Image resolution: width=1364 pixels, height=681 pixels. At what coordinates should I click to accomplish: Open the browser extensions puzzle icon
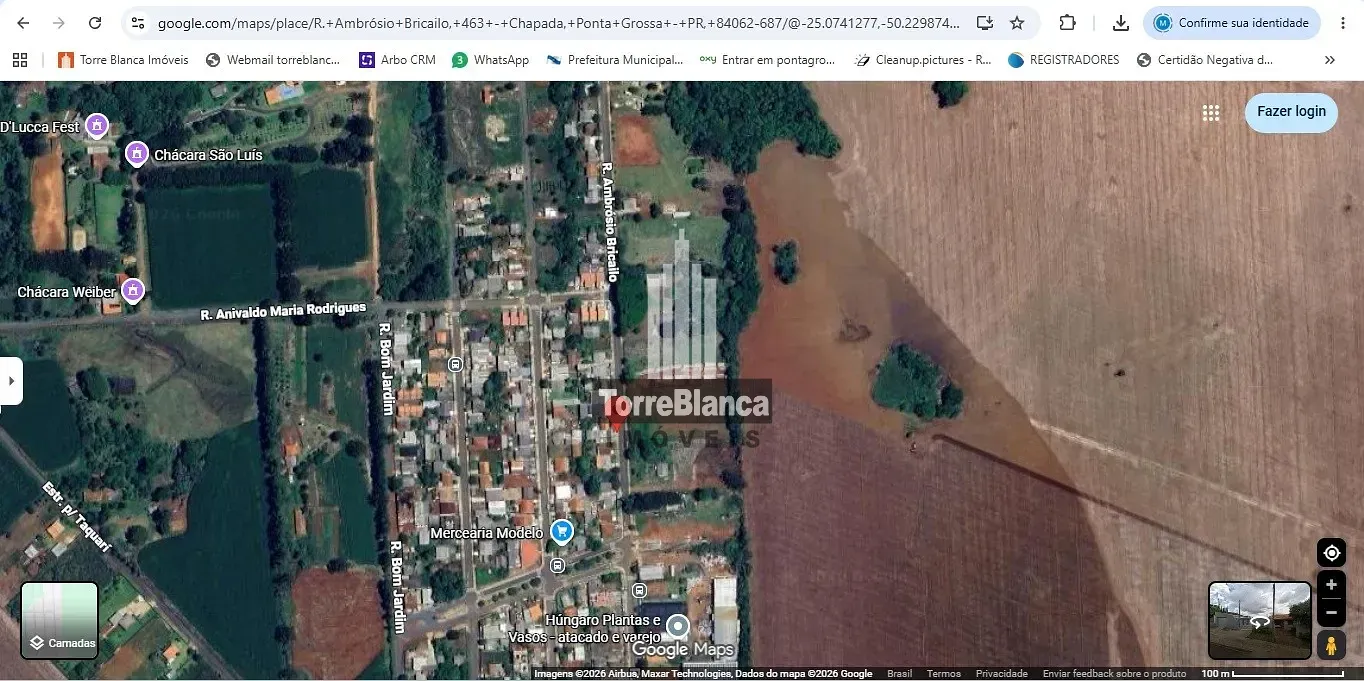pos(1067,23)
